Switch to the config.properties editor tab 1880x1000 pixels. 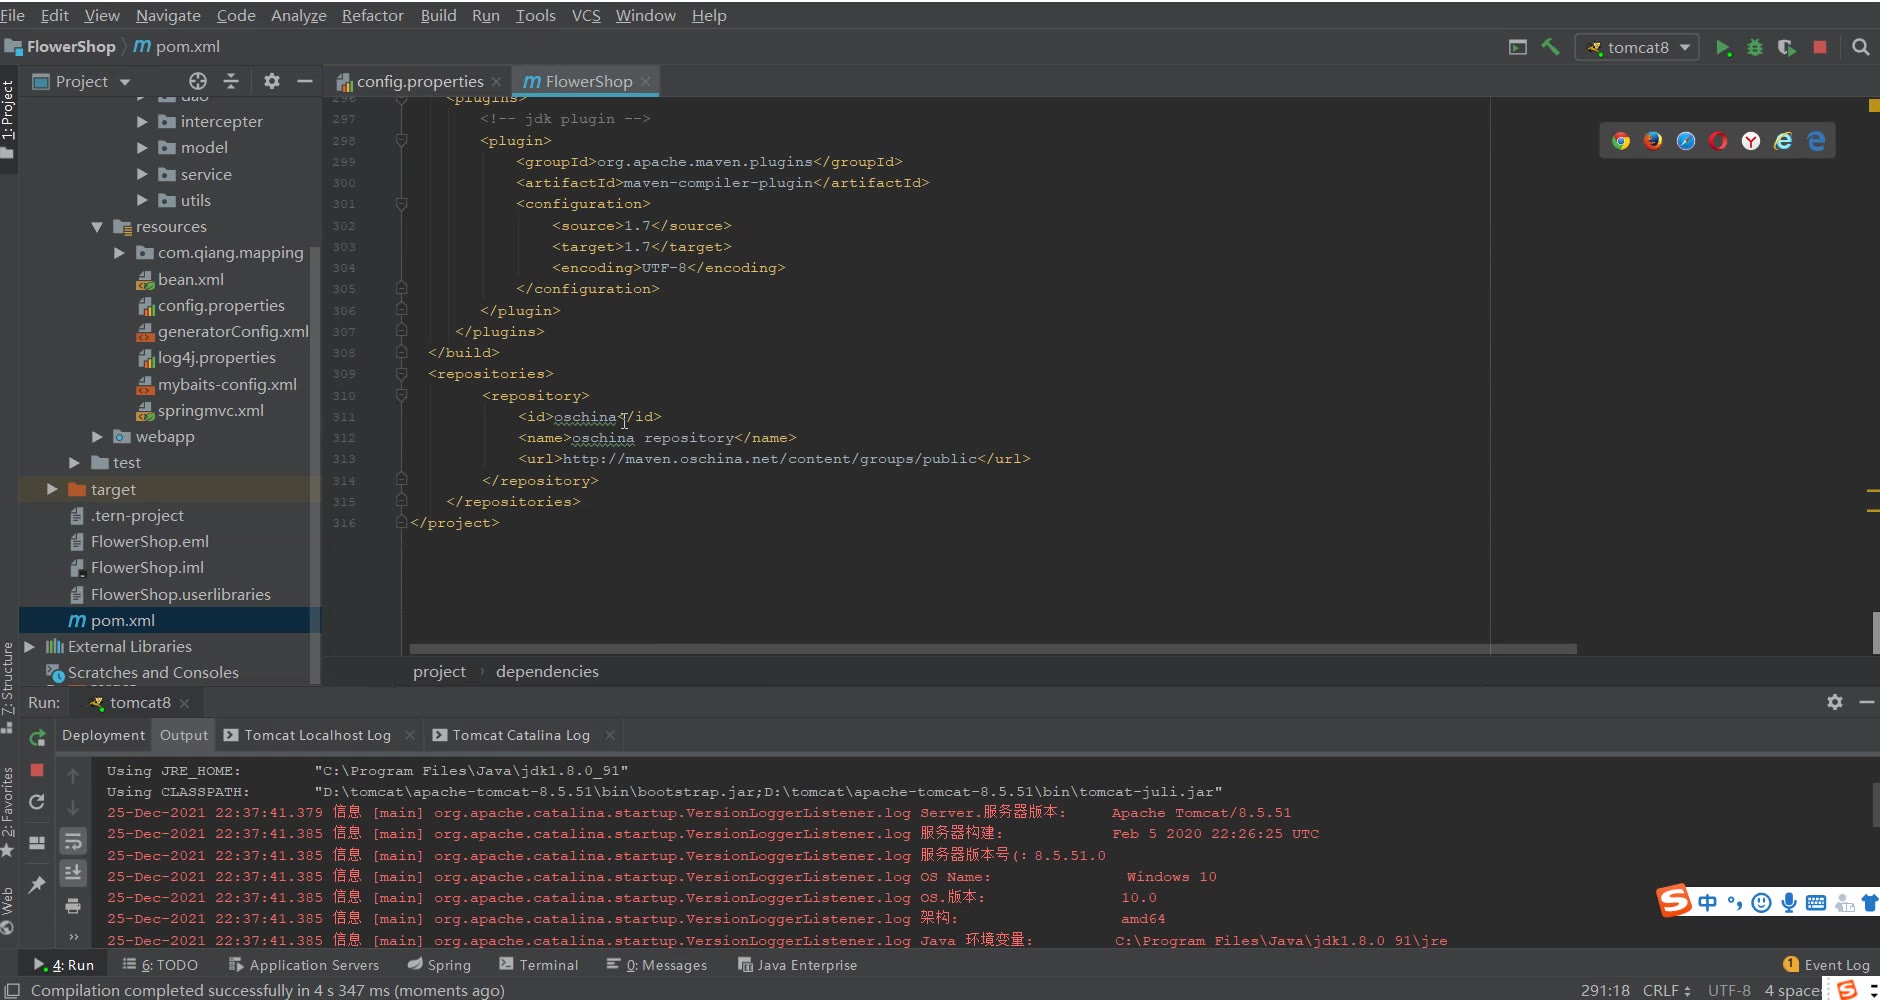pos(419,82)
